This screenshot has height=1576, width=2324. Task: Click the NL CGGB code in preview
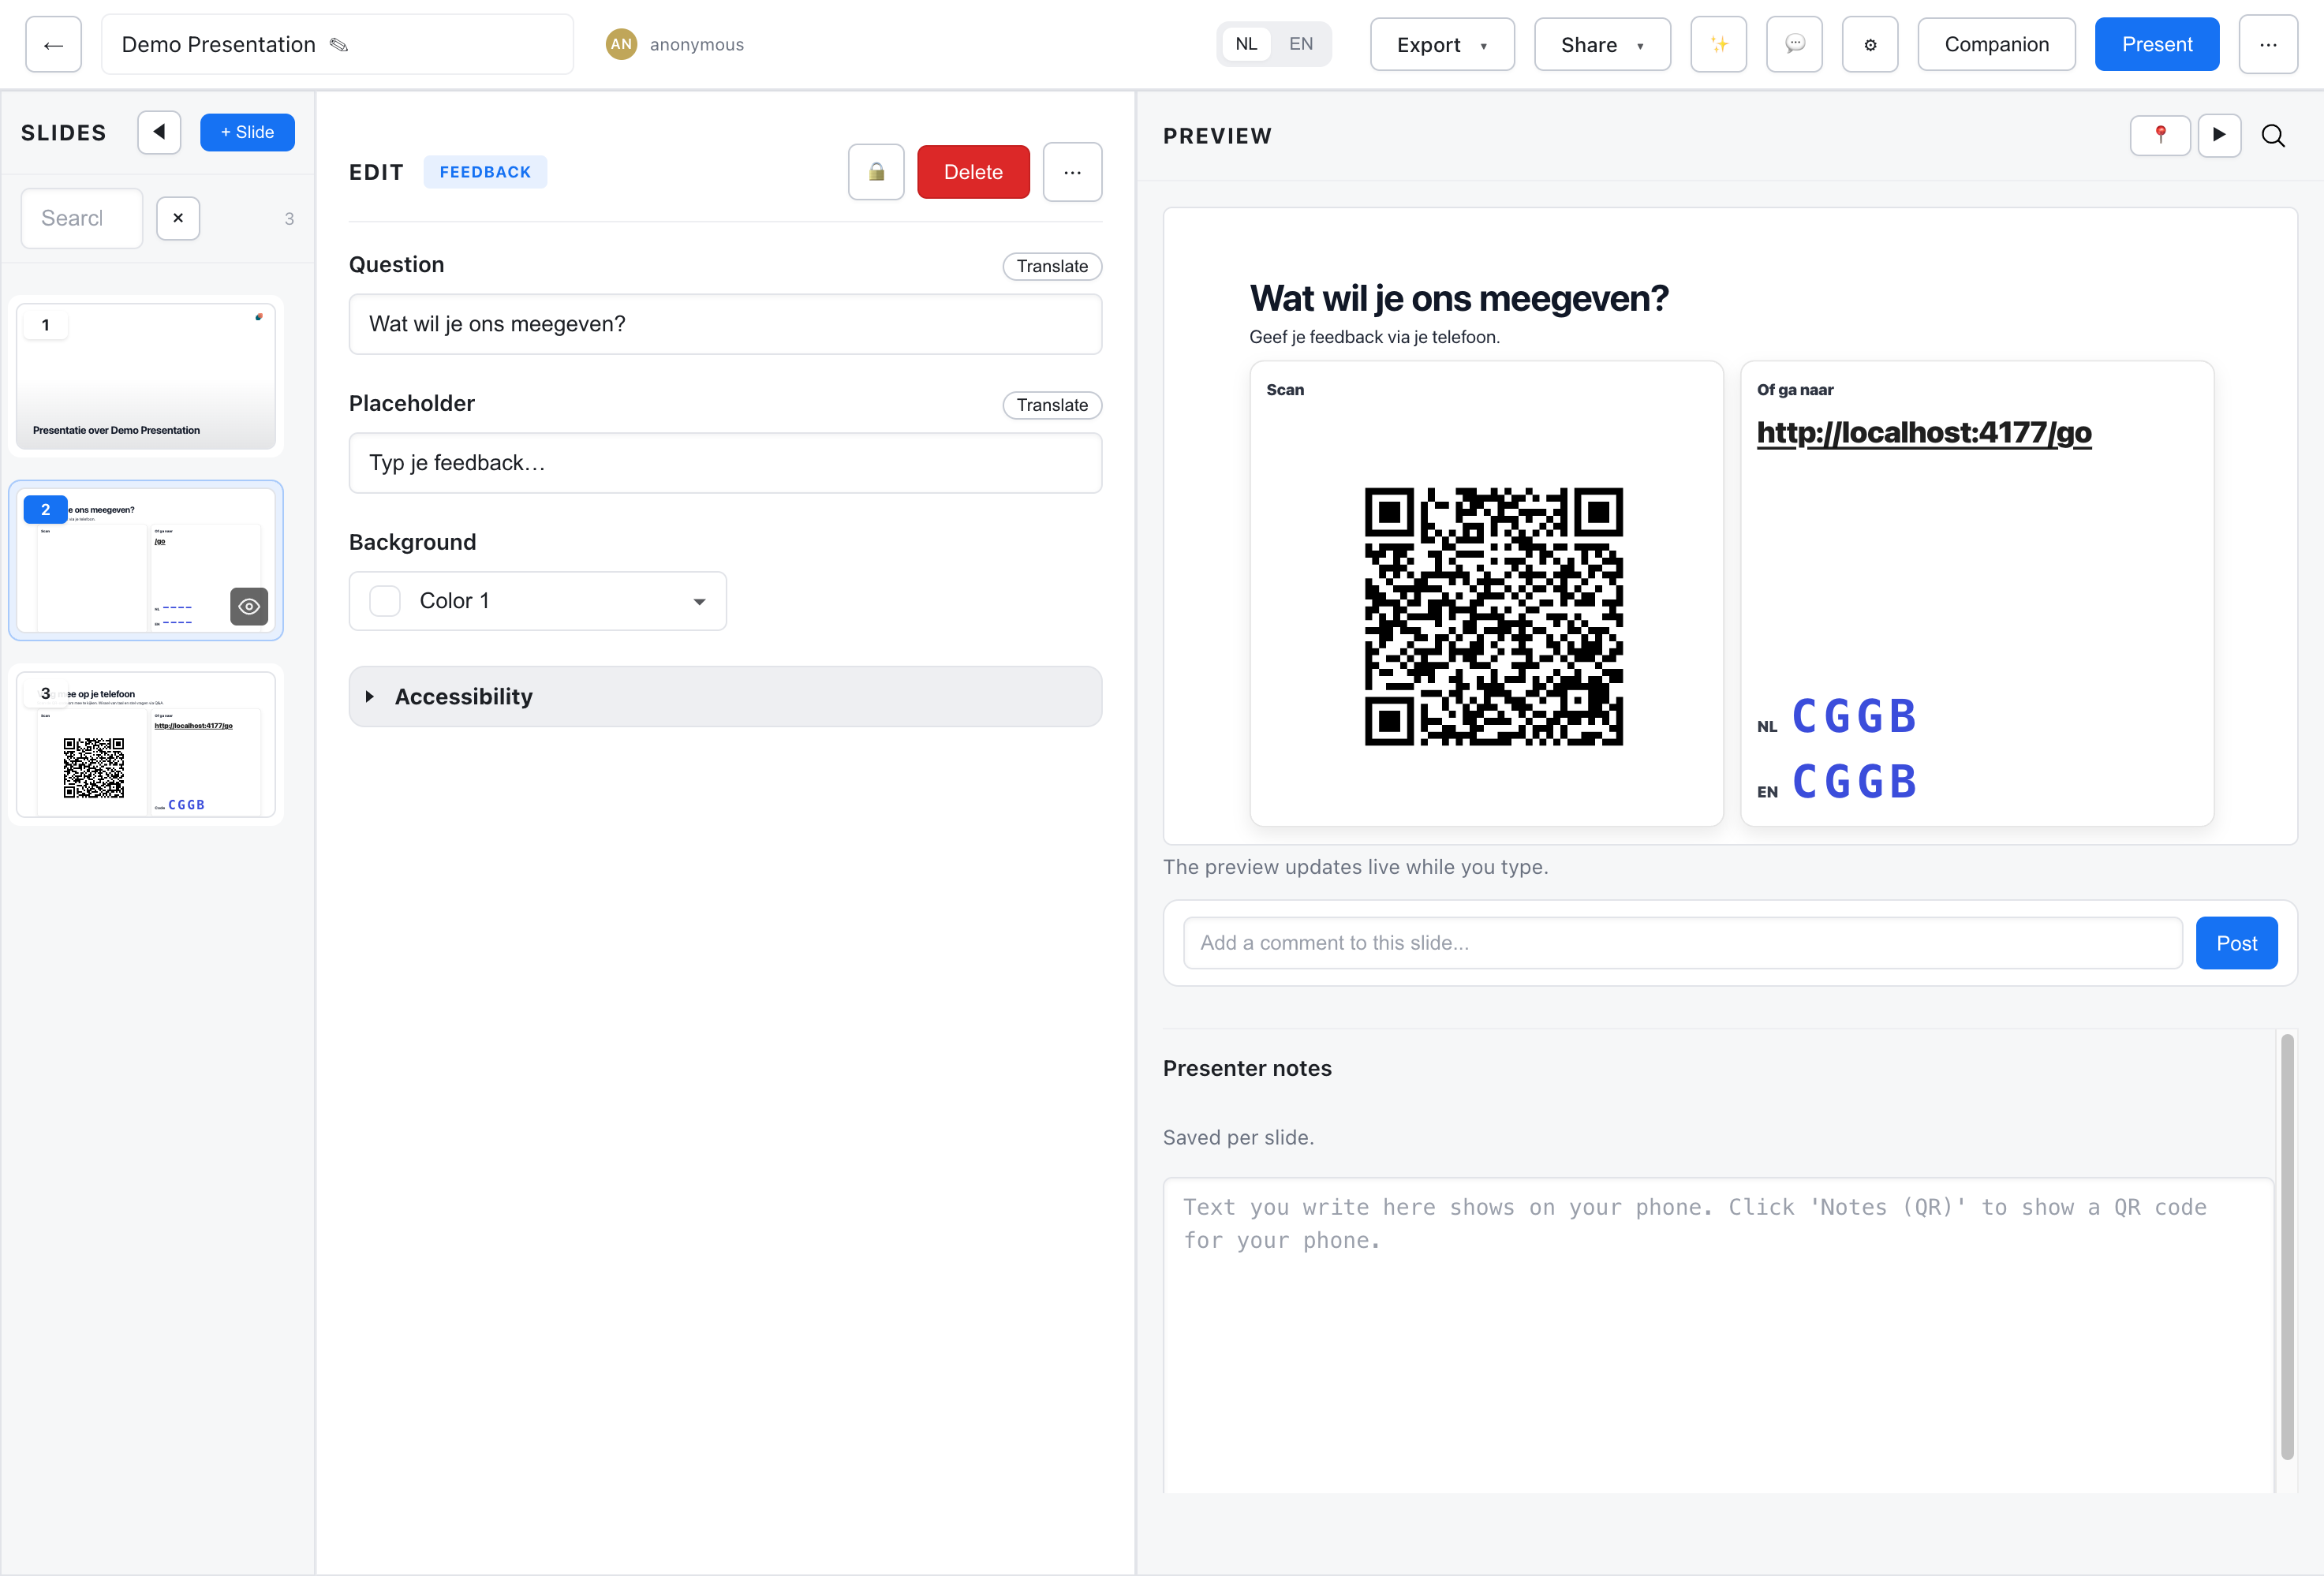point(1854,716)
